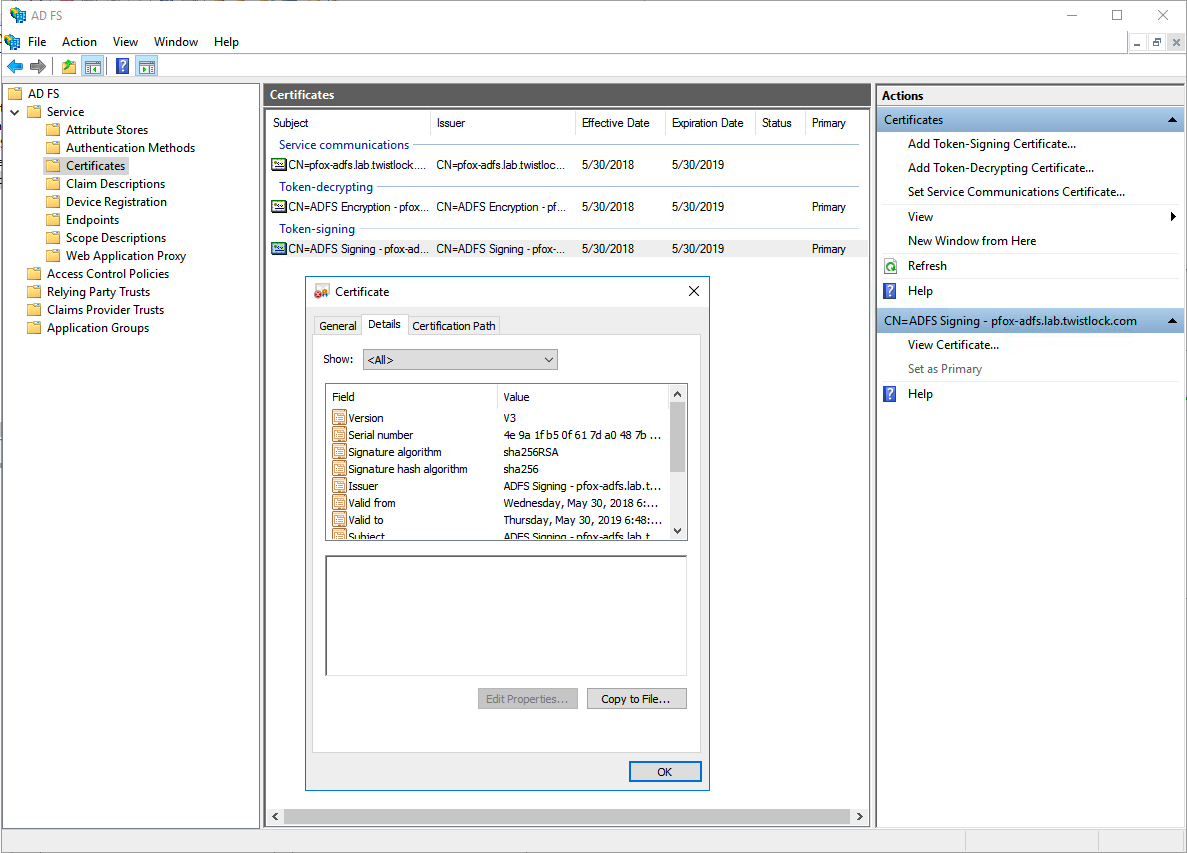Click the Signature hash algorithm field icon

tap(339, 469)
